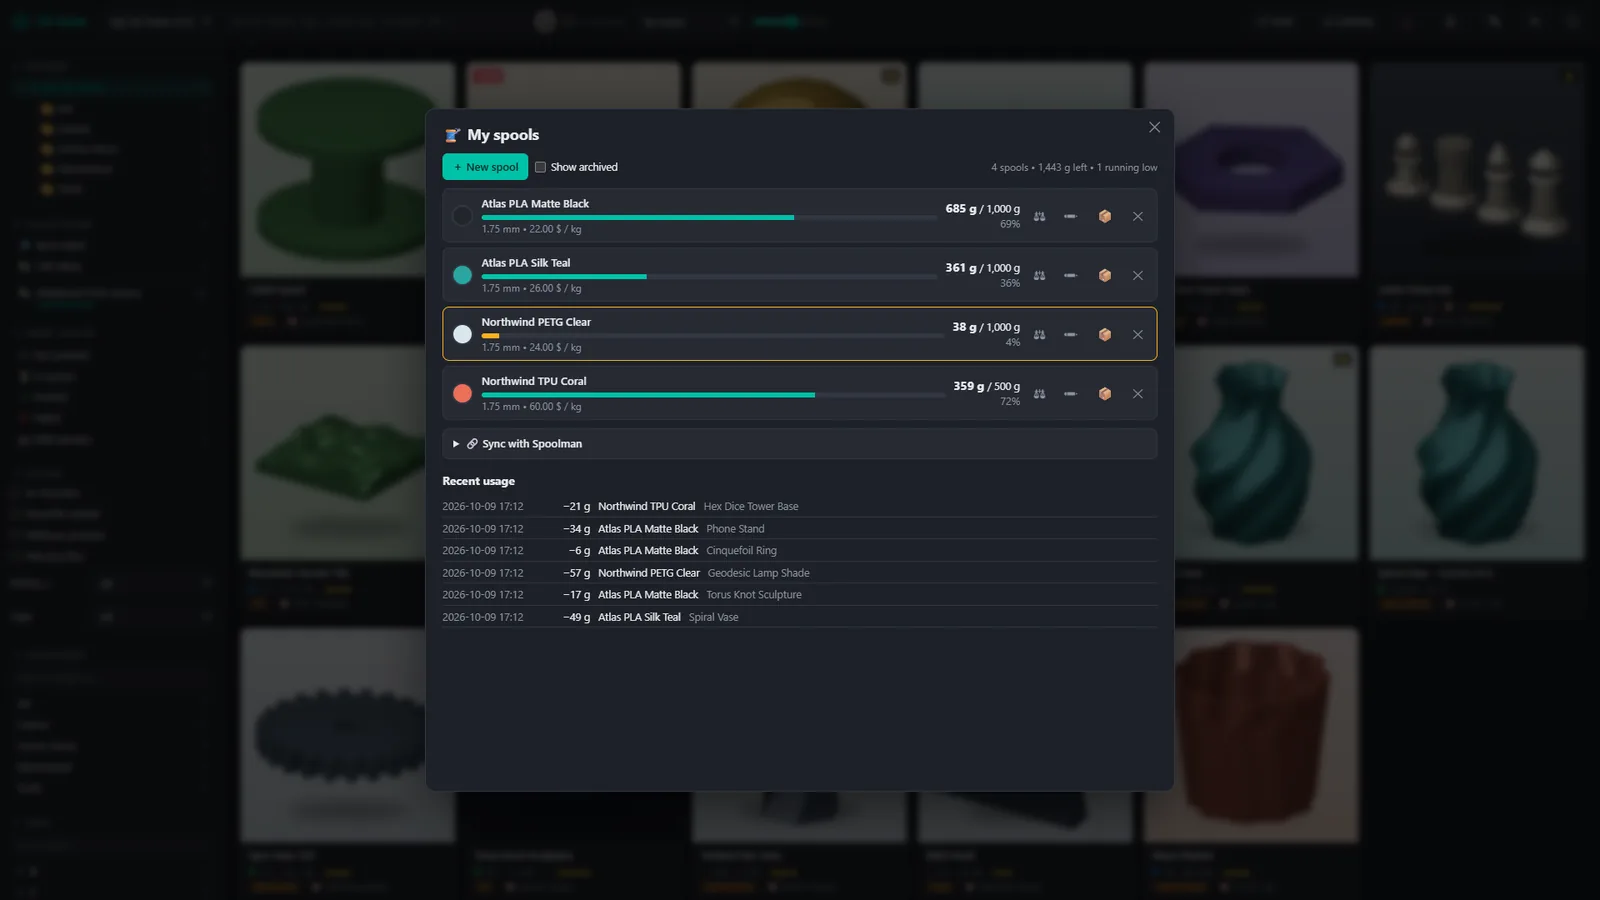Archive Northwind TPU Coral with box icon
The height and width of the screenshot is (900, 1600).
(1105, 393)
